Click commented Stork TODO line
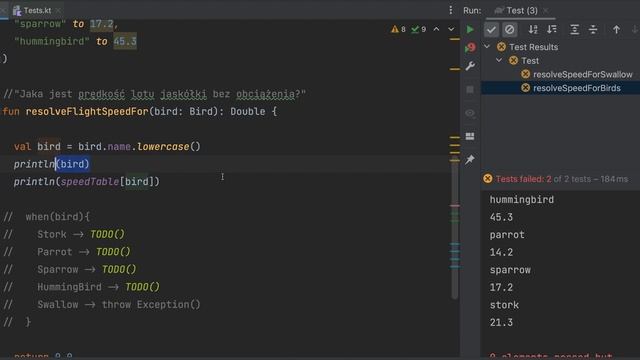 click(64, 234)
